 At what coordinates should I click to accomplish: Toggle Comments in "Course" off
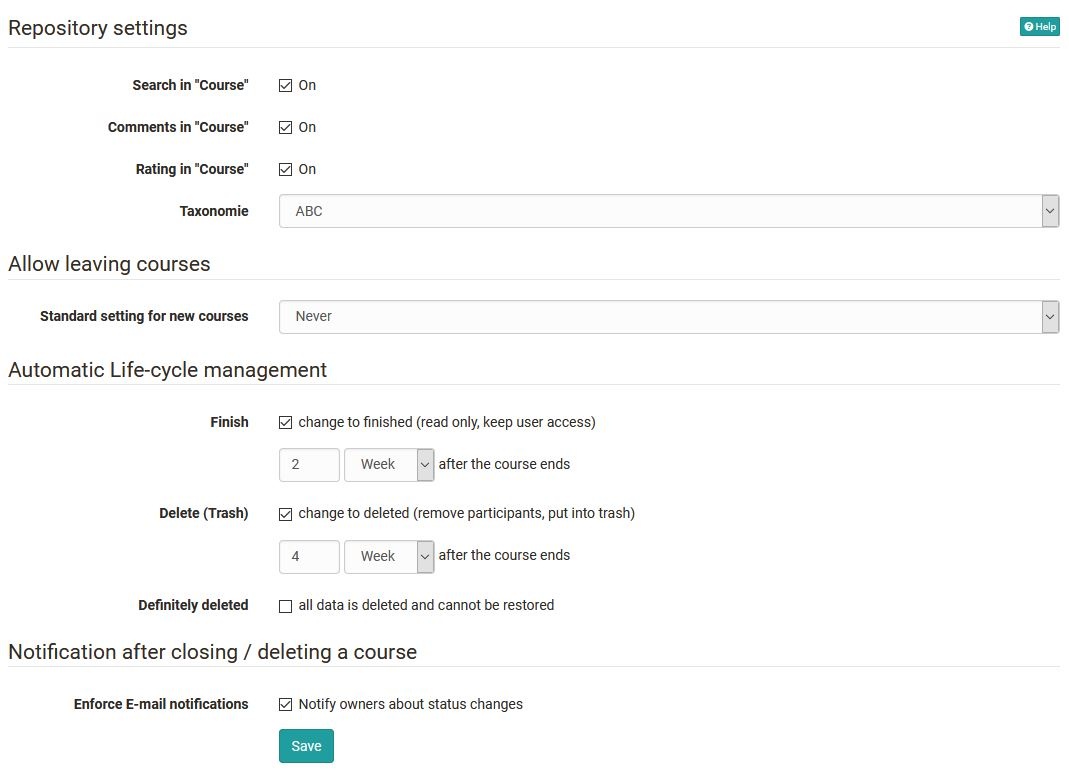click(x=286, y=127)
